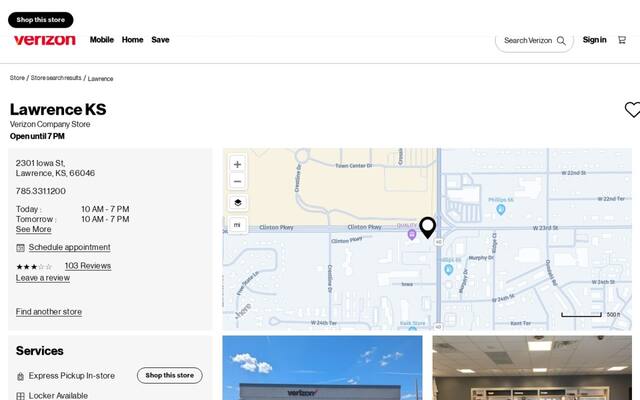
Task: Open the Schedule appointment link
Action: coord(69,247)
